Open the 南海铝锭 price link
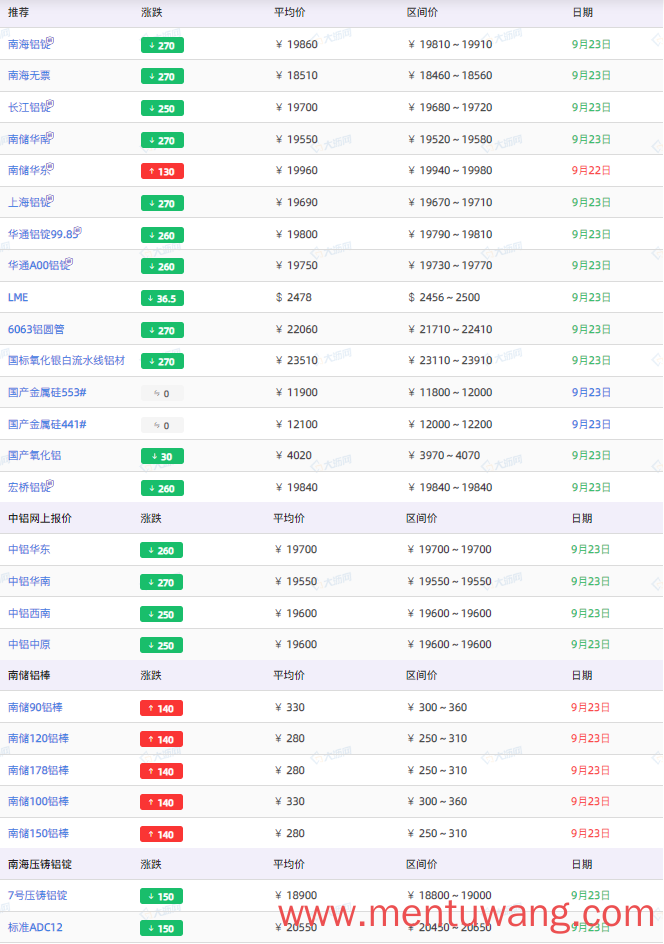The width and height of the screenshot is (664, 944). [28, 45]
